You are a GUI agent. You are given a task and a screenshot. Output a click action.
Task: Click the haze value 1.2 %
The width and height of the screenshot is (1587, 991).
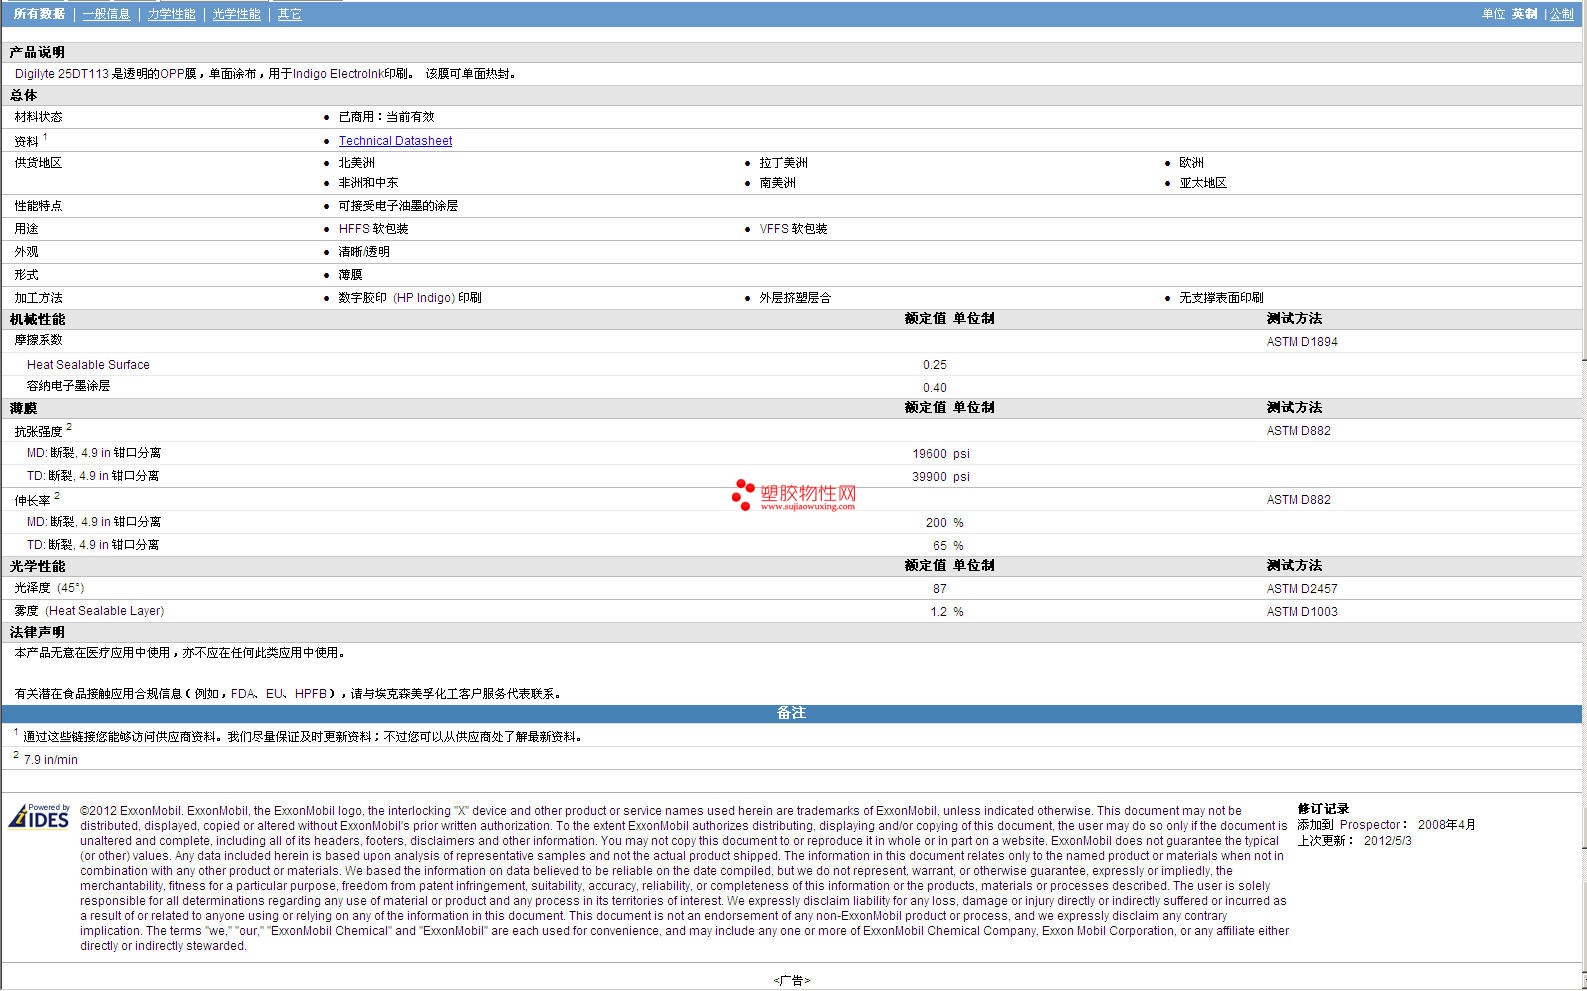(947, 612)
